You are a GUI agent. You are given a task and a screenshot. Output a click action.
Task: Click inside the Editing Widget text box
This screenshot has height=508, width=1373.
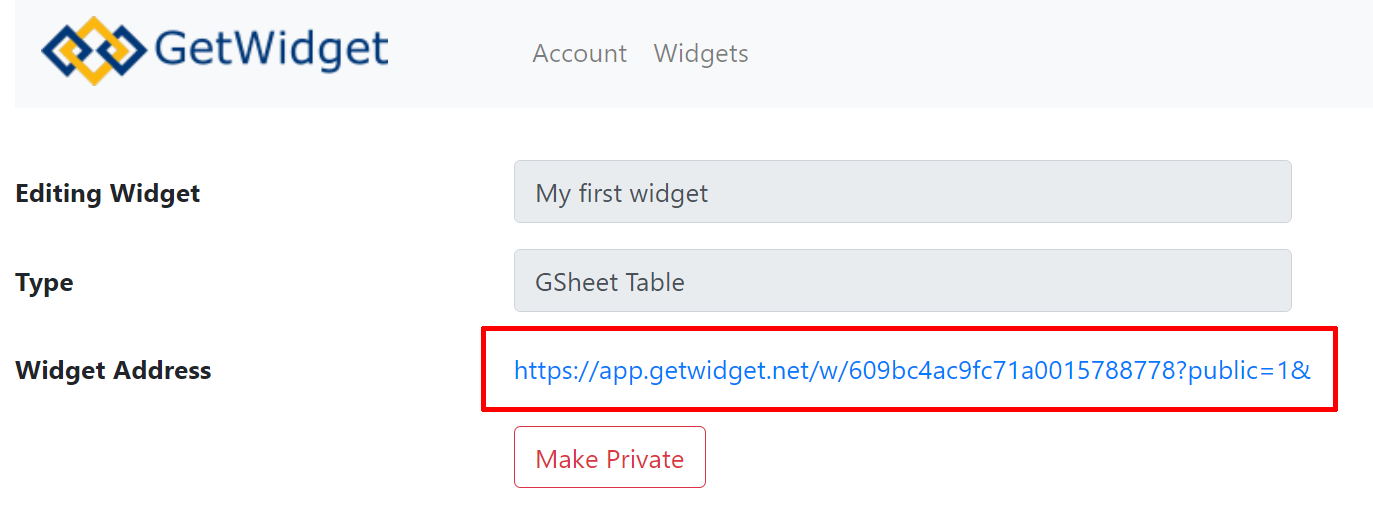pyautogui.click(x=902, y=192)
